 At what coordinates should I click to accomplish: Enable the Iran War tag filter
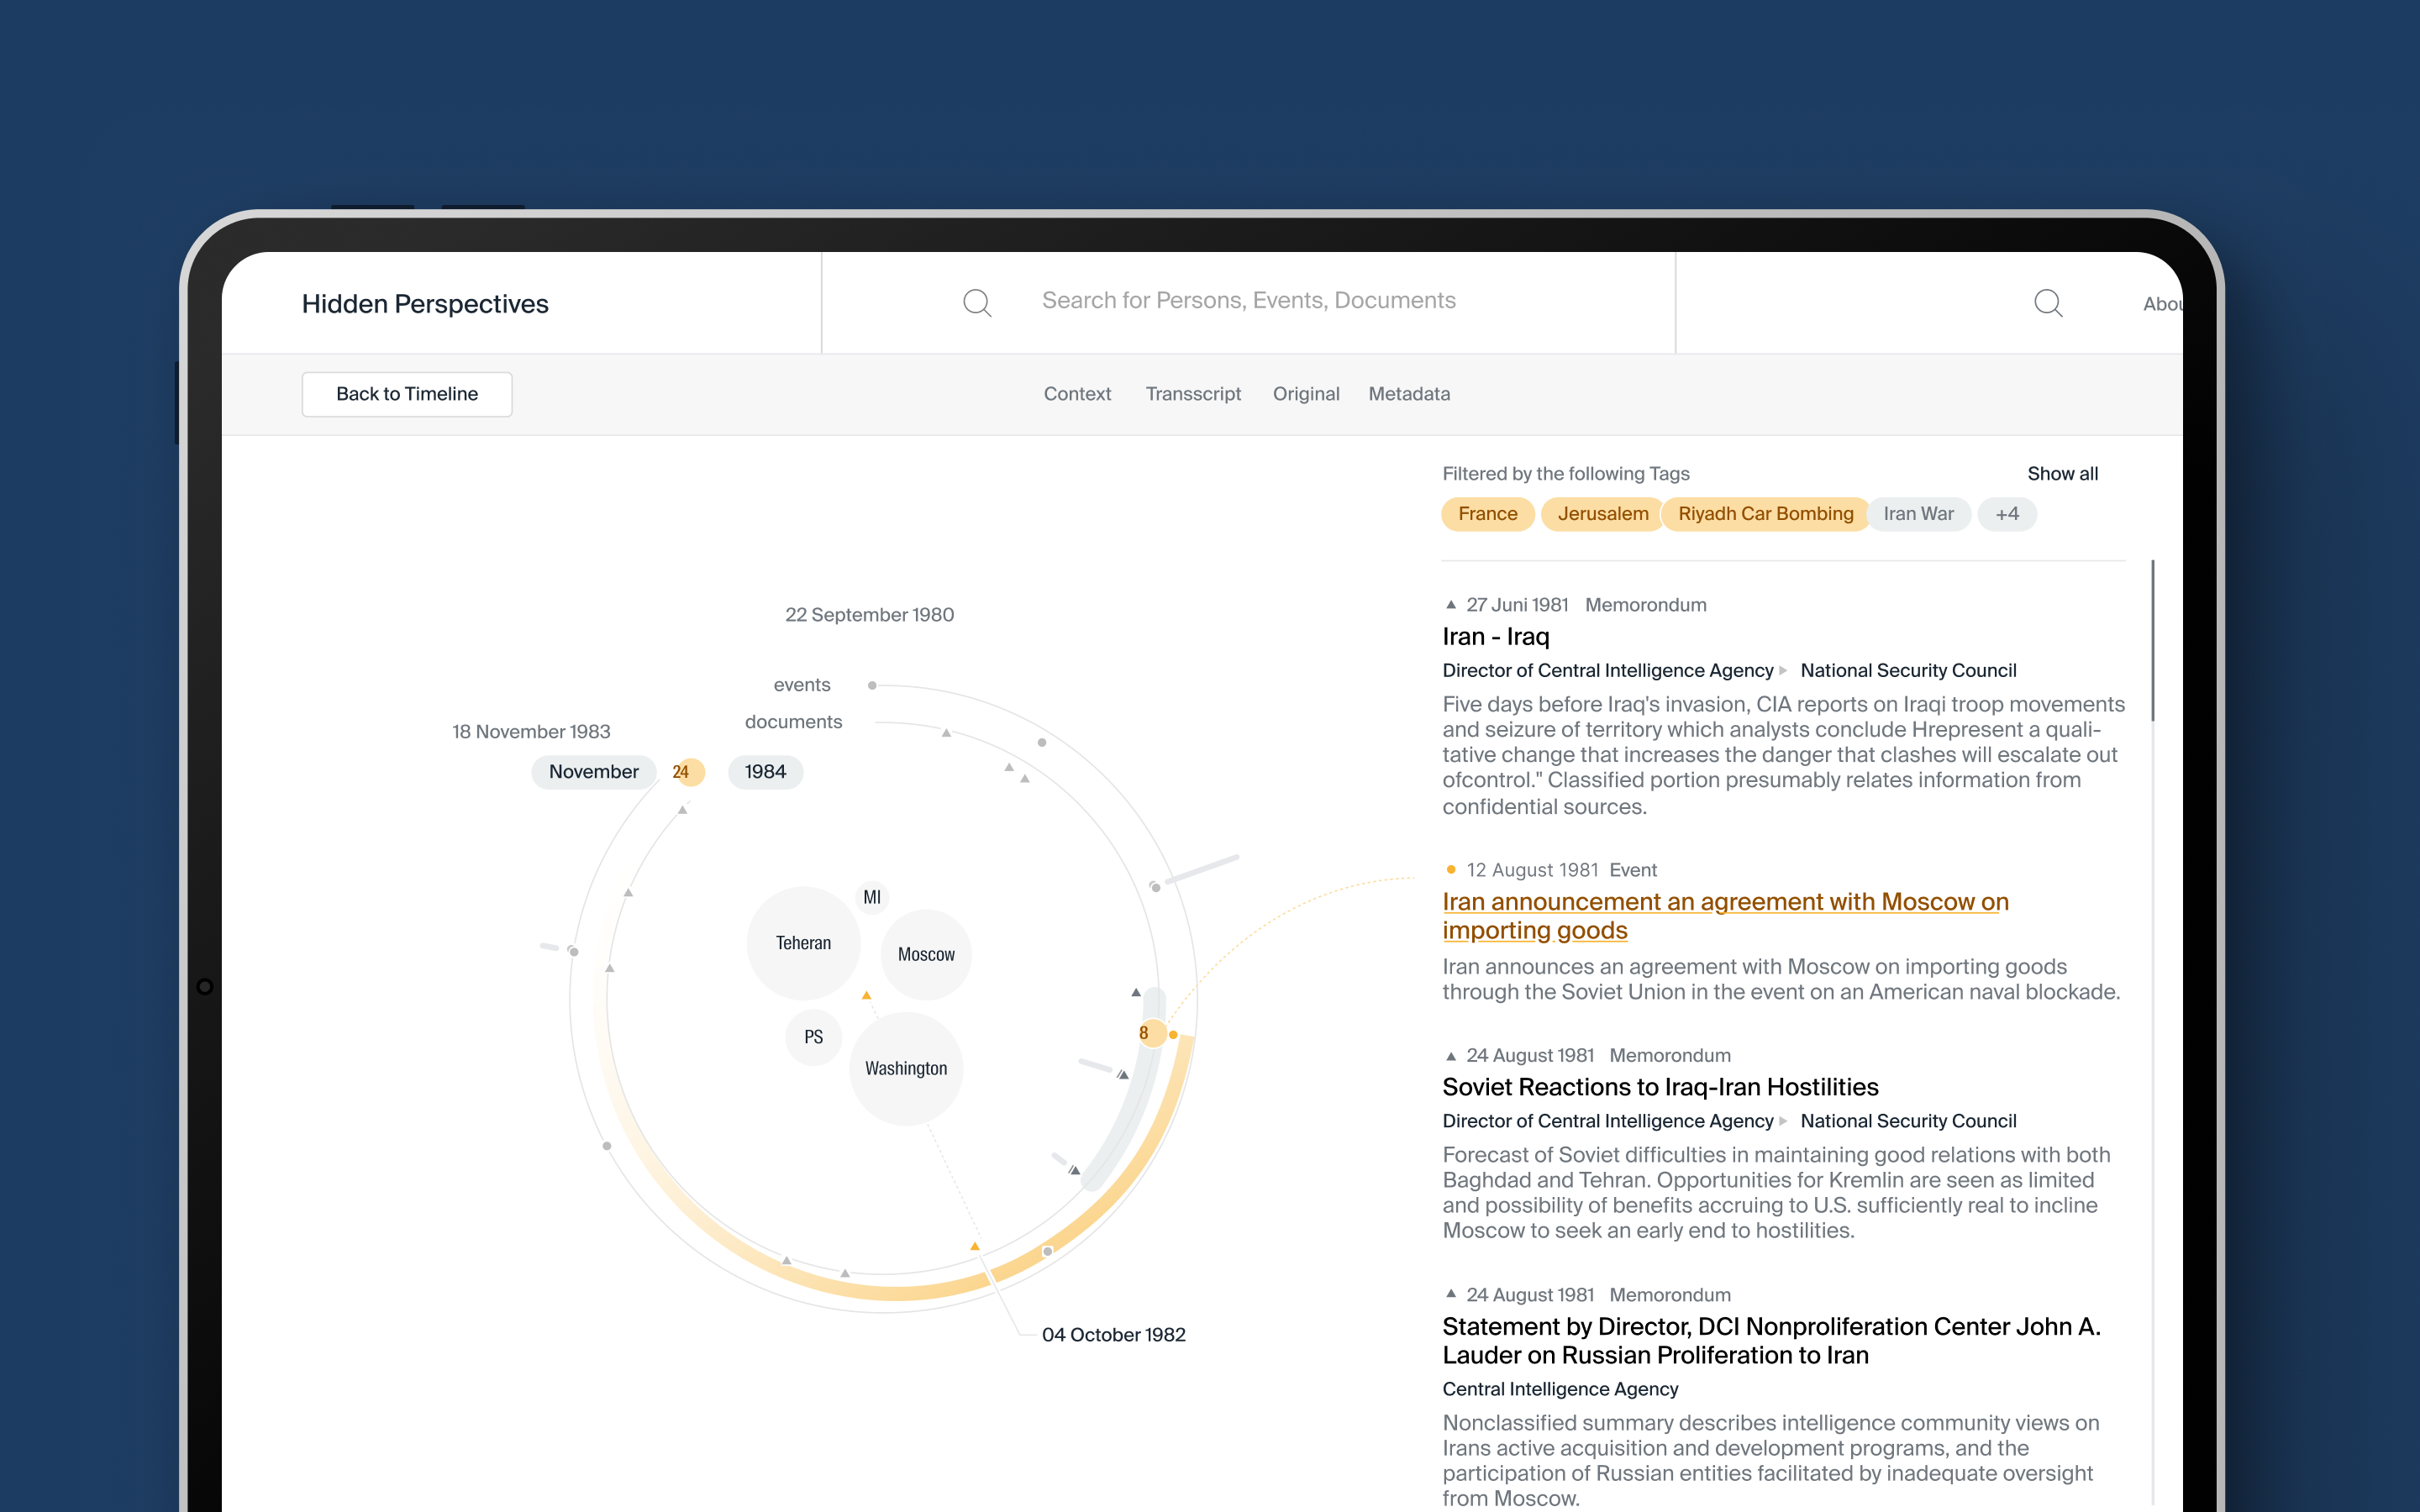tap(1918, 514)
